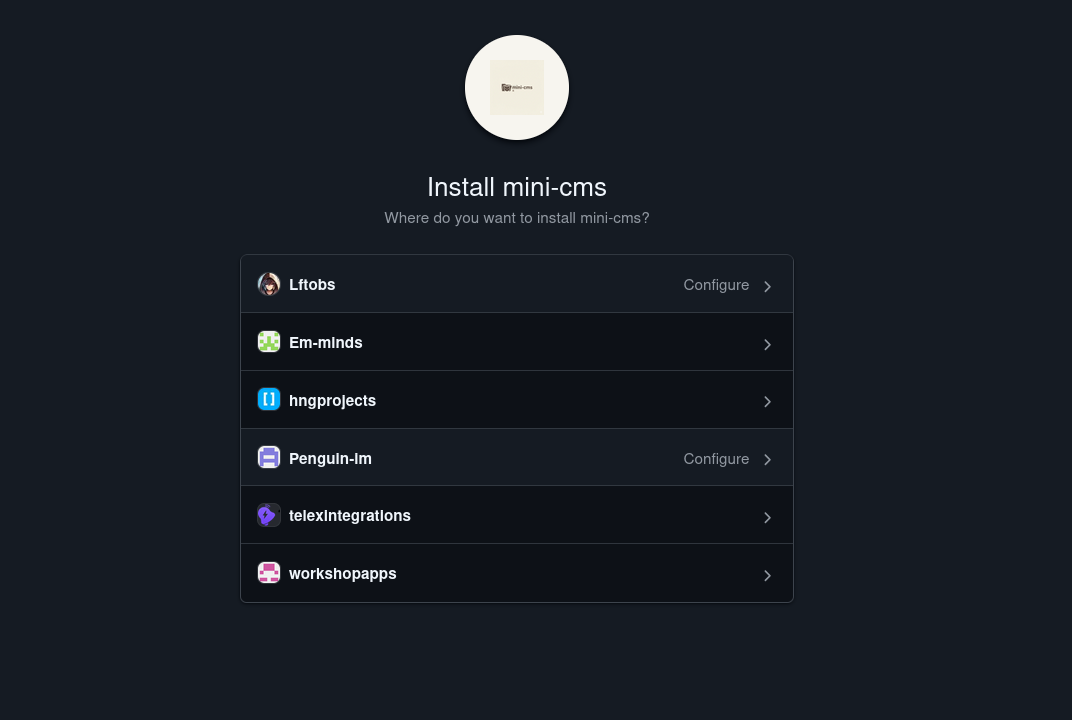Open the telexintegrations chevron arrow

coord(767,517)
